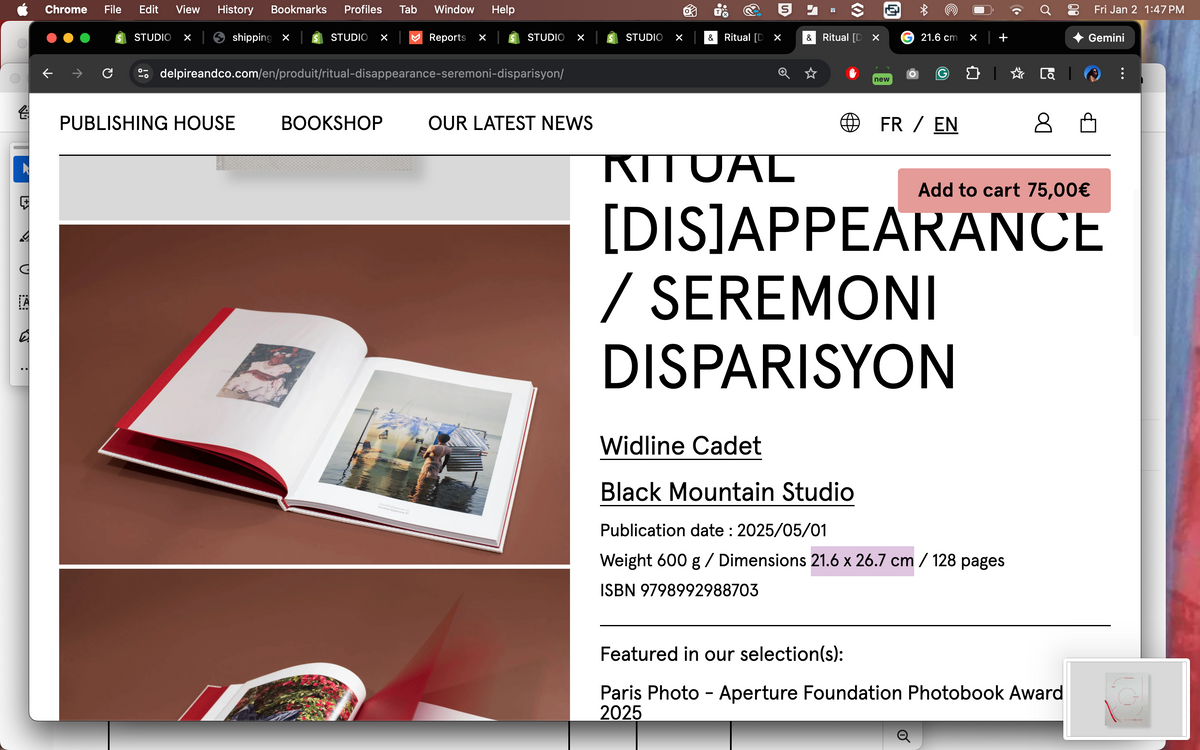Open Spotlight search from the menu bar
The height and width of the screenshot is (750, 1200).
pos(1045,9)
